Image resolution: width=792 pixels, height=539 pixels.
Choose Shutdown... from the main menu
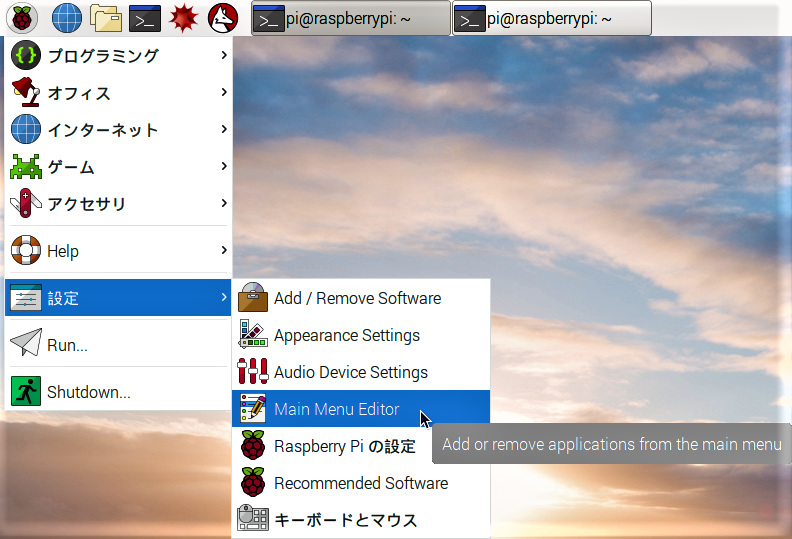[x=118, y=391]
